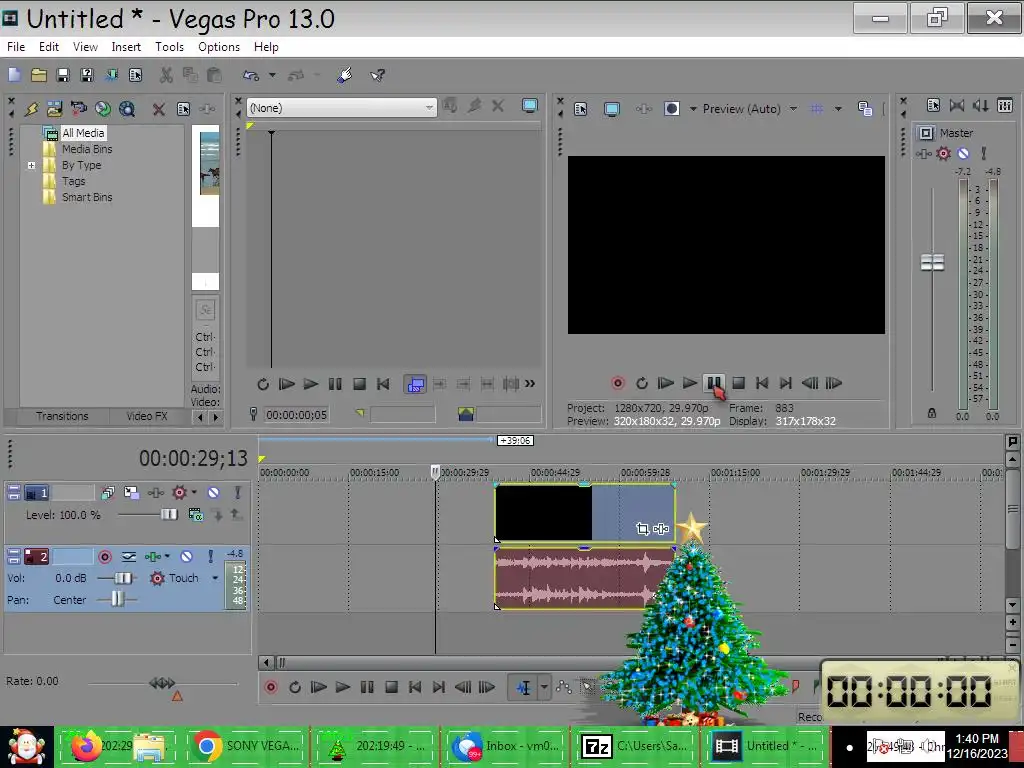Open the Insert menu

click(126, 47)
